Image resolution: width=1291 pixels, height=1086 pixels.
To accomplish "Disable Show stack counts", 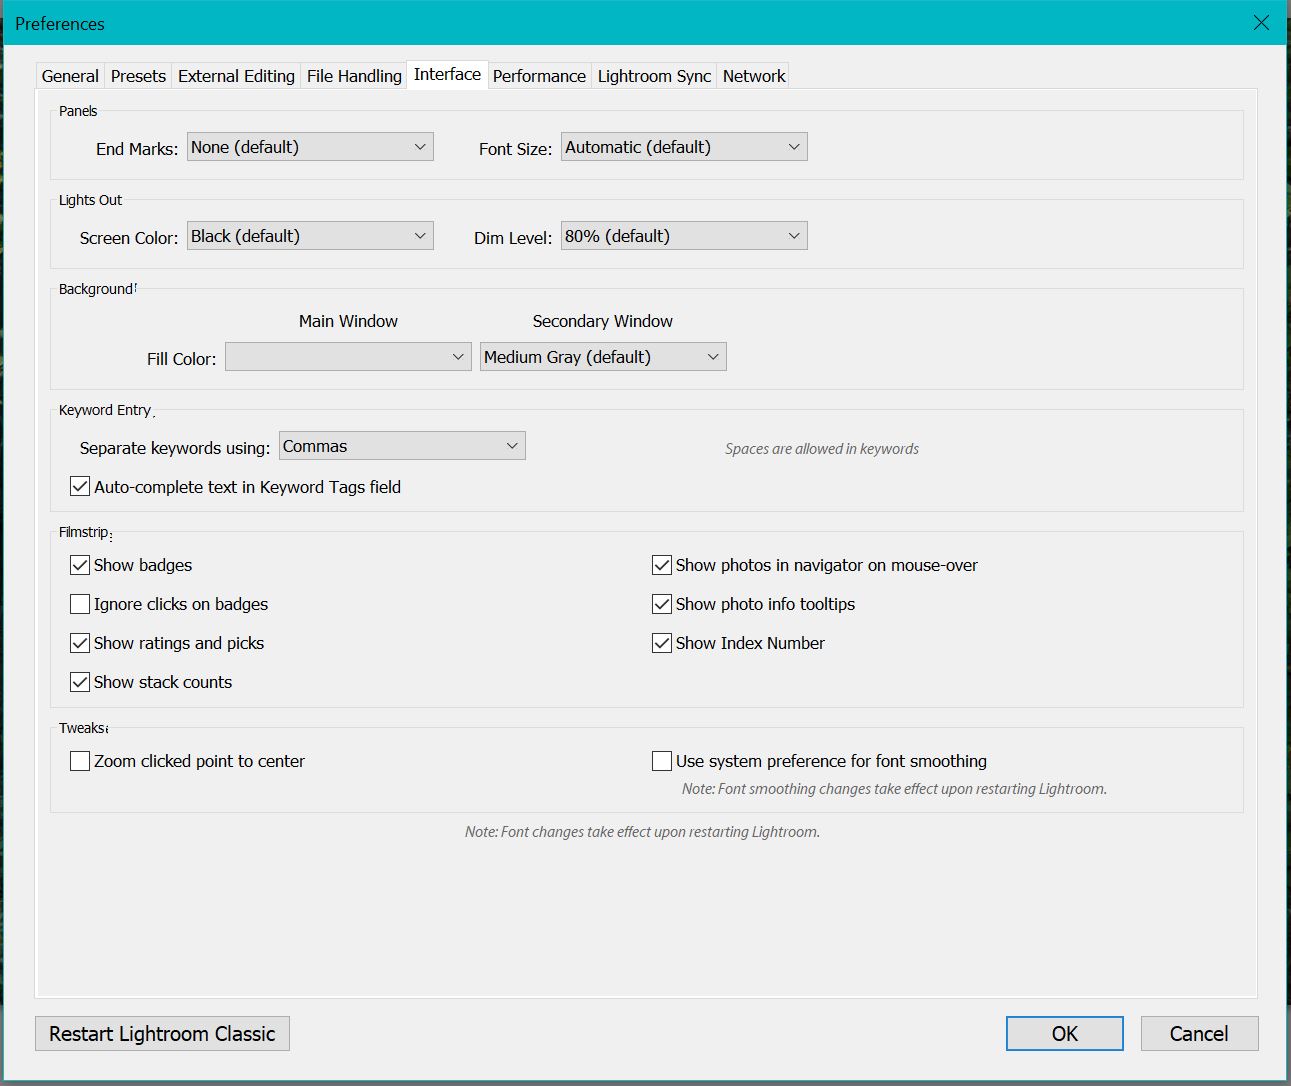I will 80,682.
